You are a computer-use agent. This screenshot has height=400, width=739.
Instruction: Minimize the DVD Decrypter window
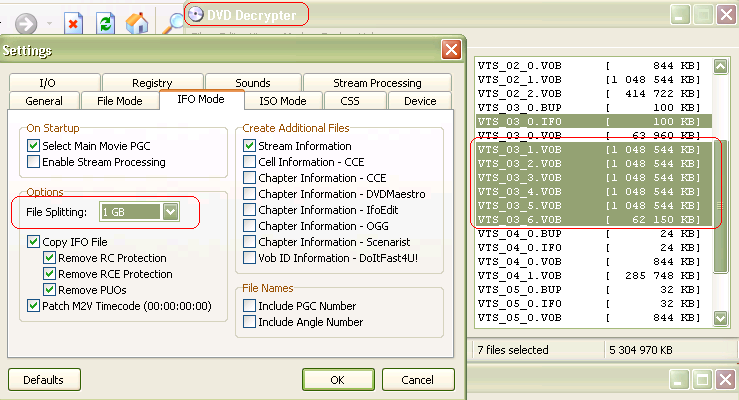tap(680, 15)
